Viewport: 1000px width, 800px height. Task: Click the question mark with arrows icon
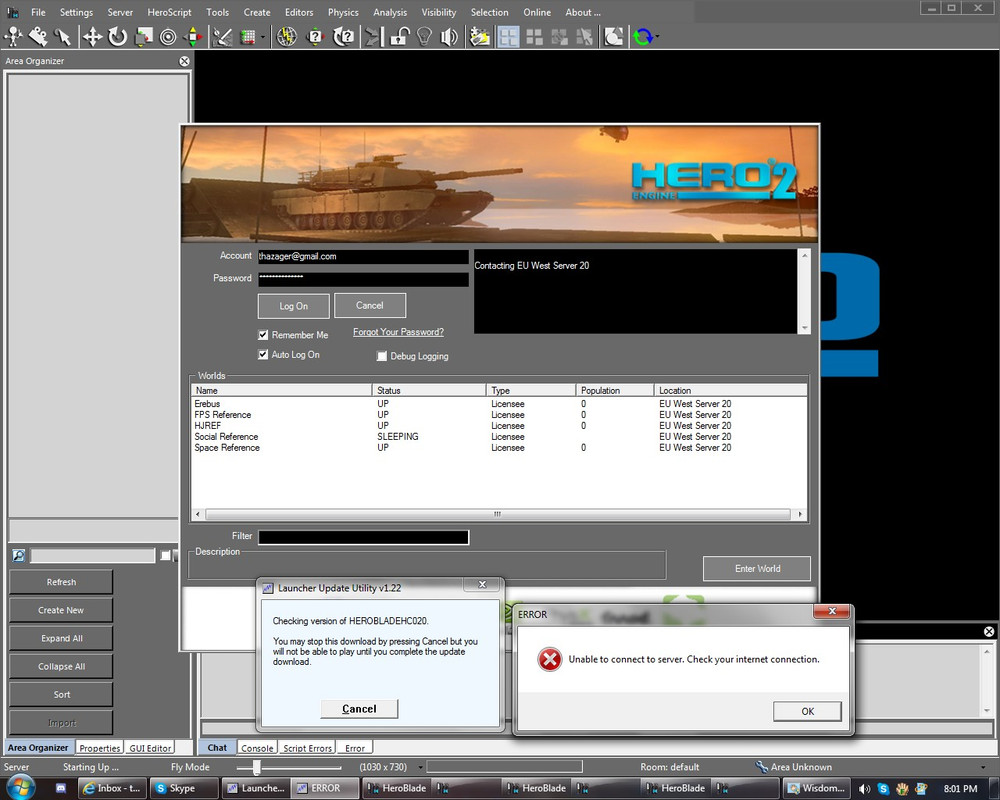(315, 37)
